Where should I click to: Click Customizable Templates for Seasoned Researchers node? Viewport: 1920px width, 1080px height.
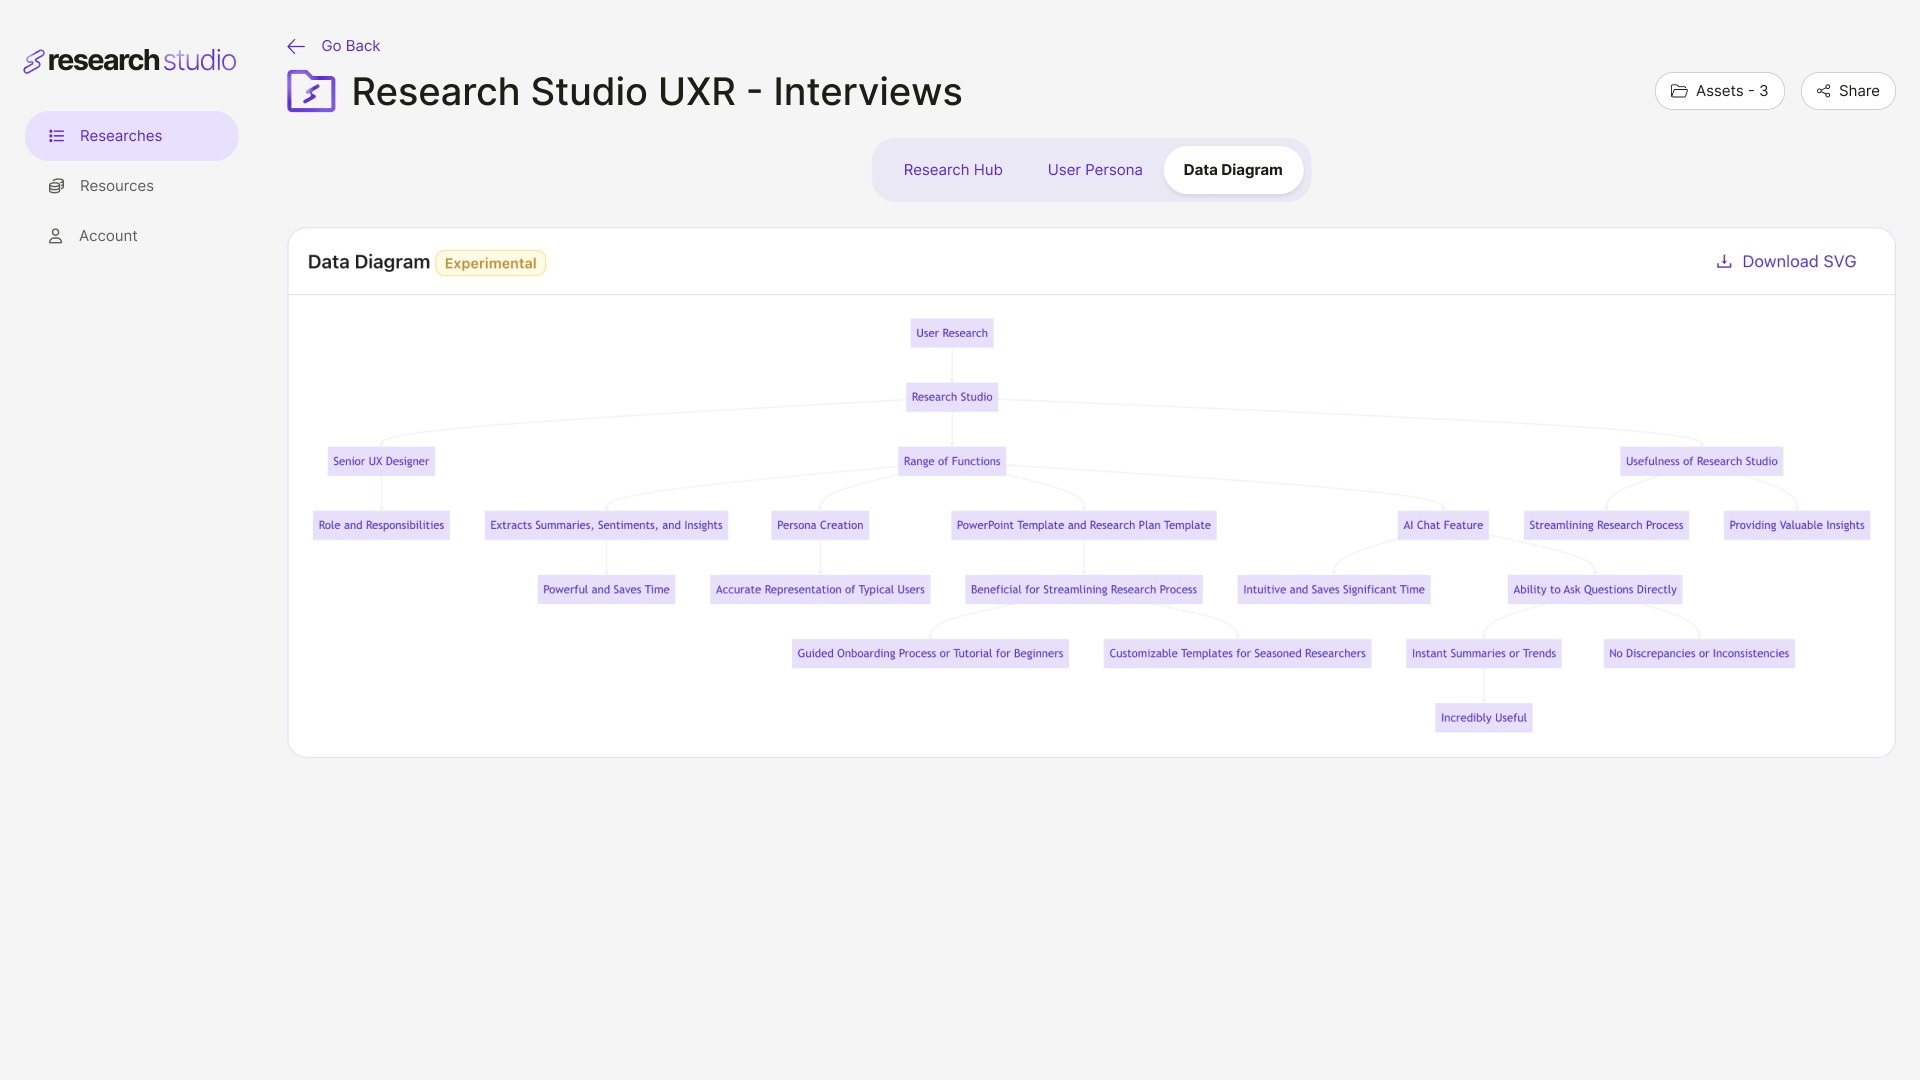(1237, 653)
